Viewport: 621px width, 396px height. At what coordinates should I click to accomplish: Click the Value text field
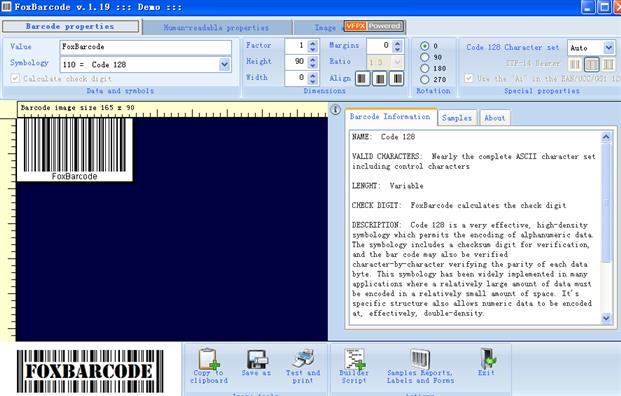145,47
